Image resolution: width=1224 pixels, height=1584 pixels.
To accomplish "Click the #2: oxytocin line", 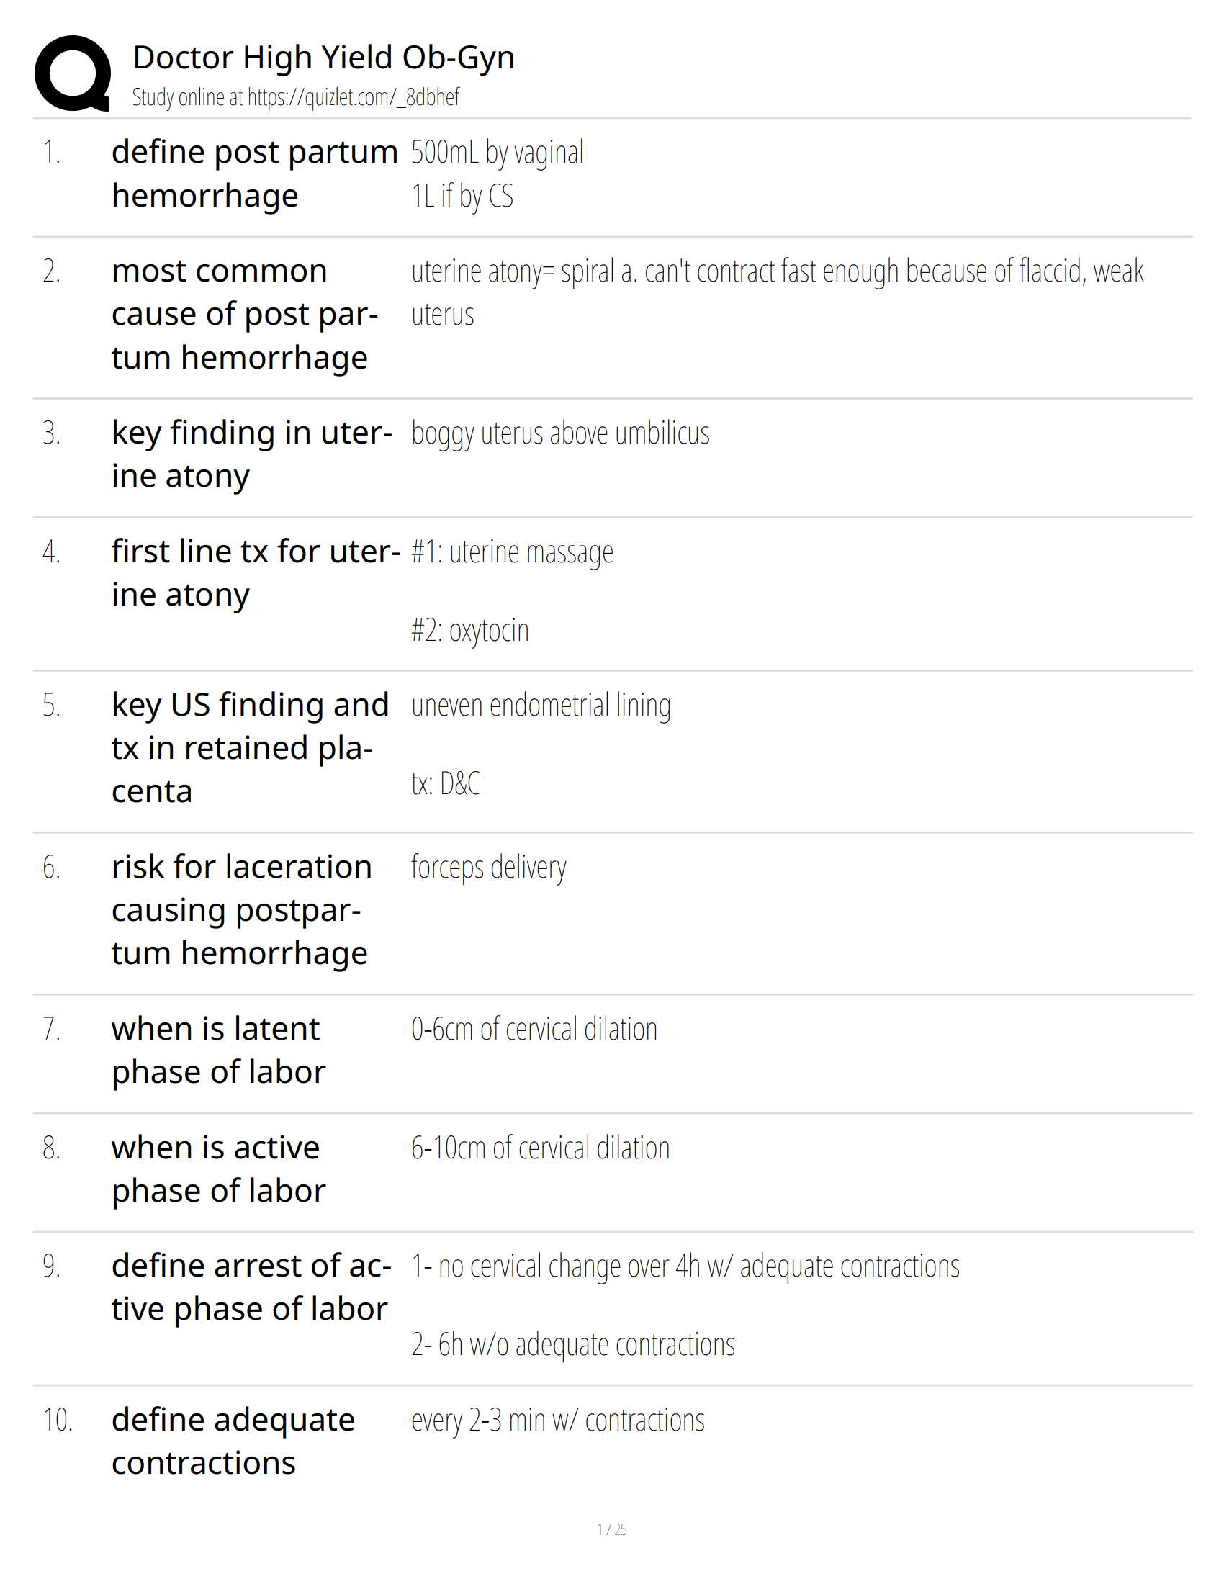I will [x=470, y=631].
